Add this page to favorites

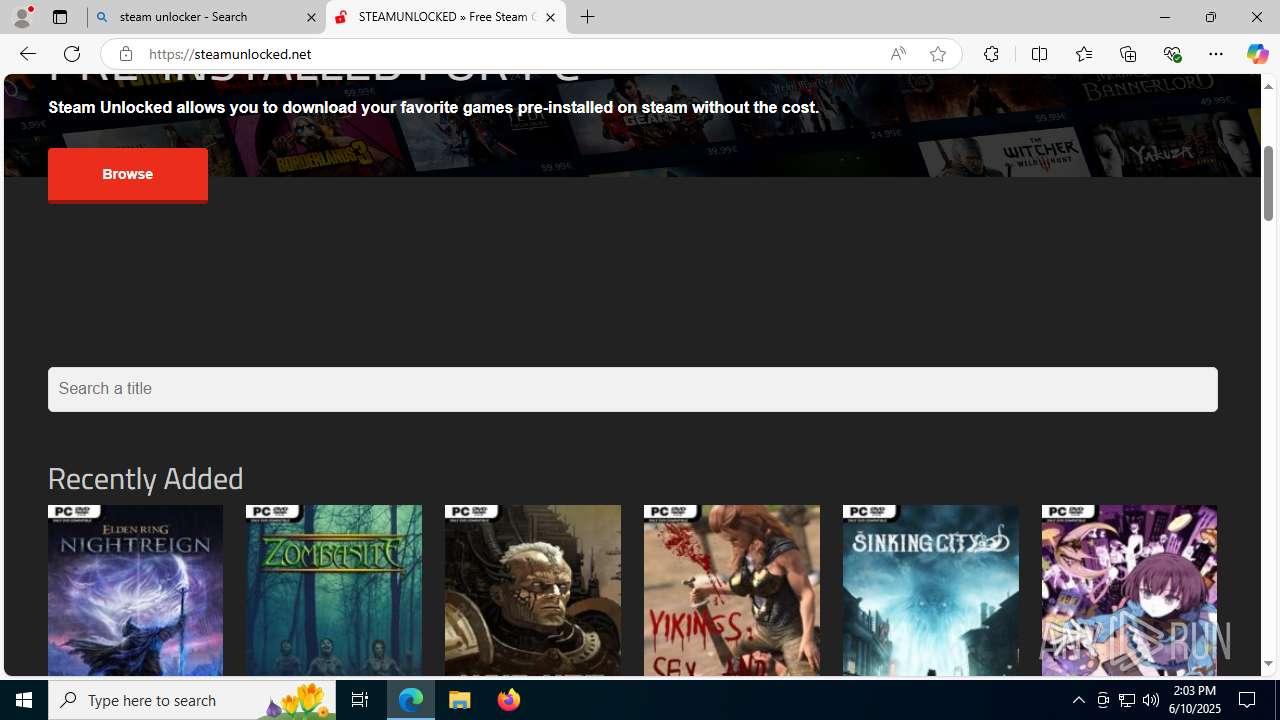pyautogui.click(x=938, y=54)
